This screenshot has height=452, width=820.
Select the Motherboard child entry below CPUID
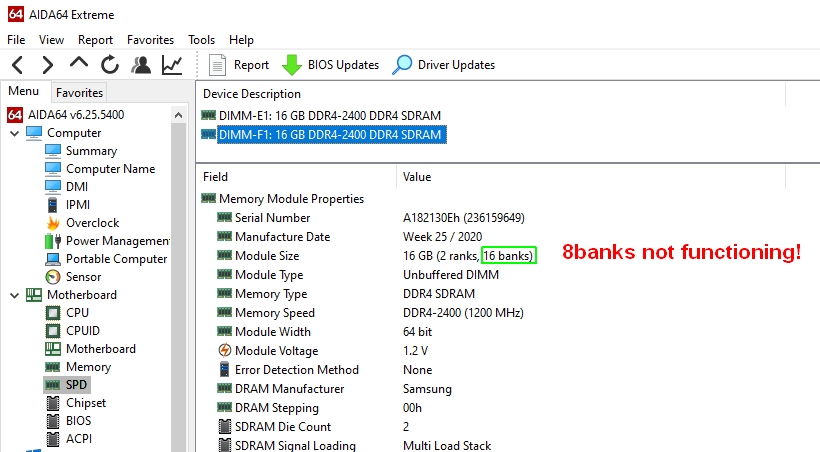100,349
